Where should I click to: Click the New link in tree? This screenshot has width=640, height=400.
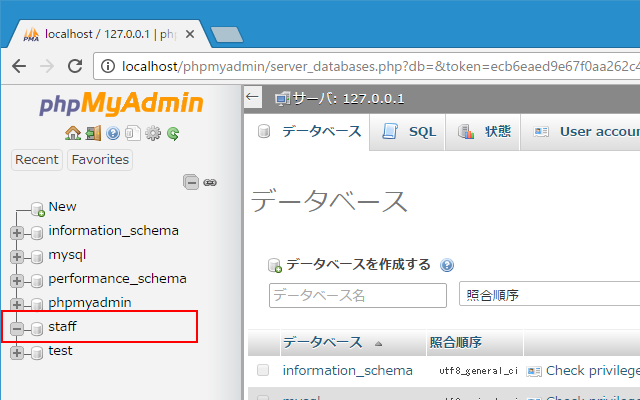62,207
